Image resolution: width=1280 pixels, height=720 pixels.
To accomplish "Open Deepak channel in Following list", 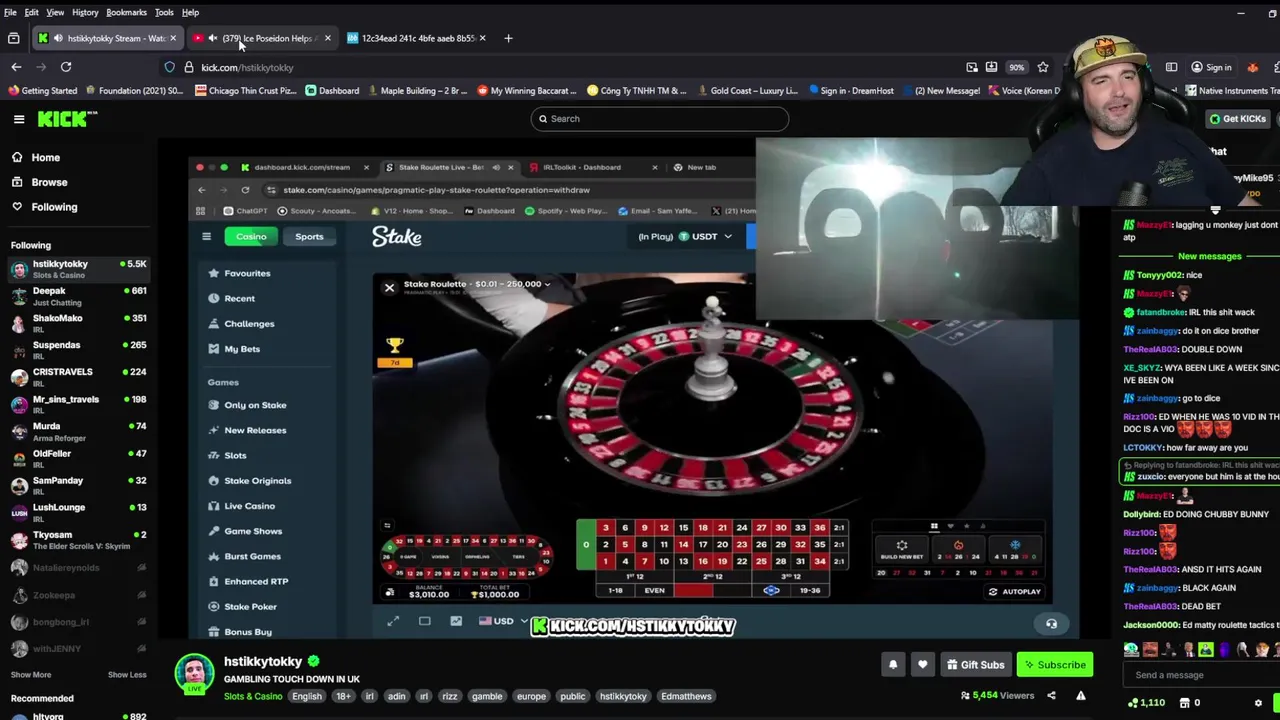I will coord(78,296).
